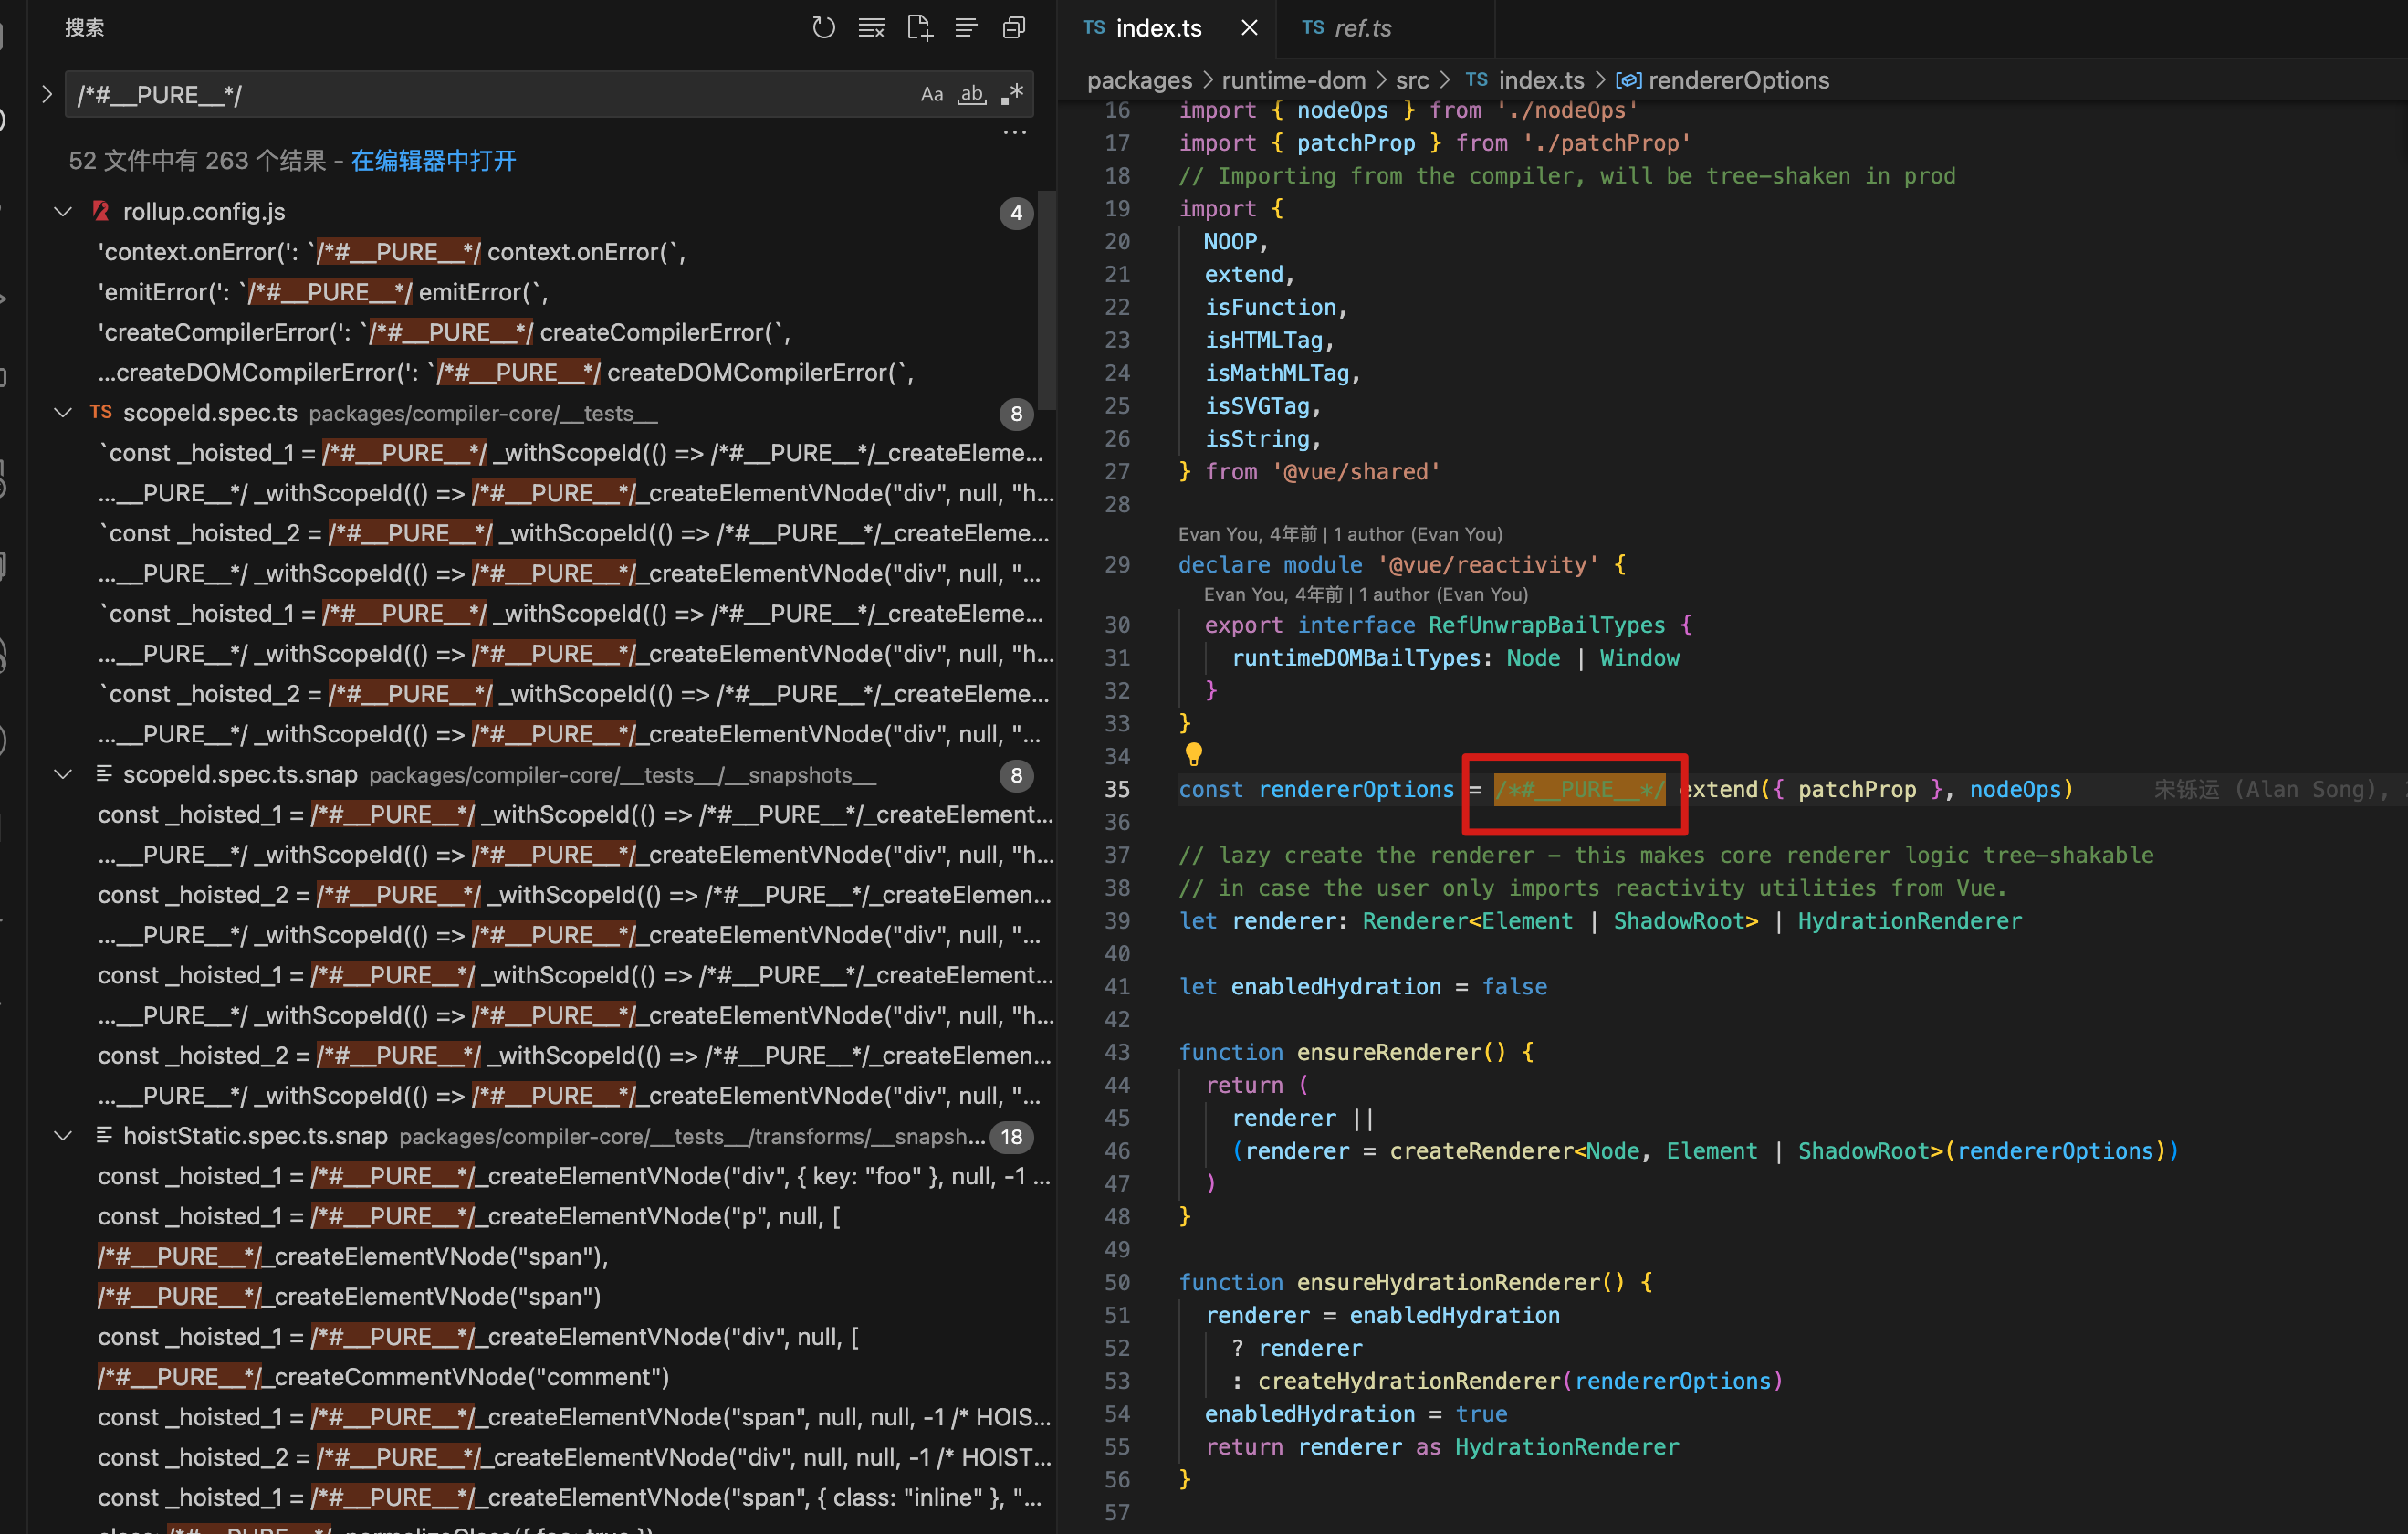Click runtime-dom breadcrumb
The image size is (2408, 1534).
1293,80
